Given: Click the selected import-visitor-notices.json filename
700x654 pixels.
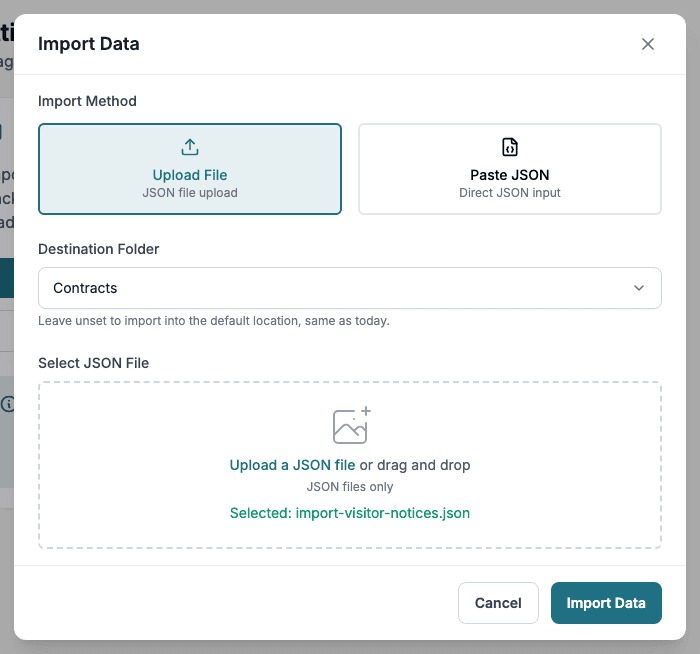Looking at the screenshot, I should [x=383, y=513].
